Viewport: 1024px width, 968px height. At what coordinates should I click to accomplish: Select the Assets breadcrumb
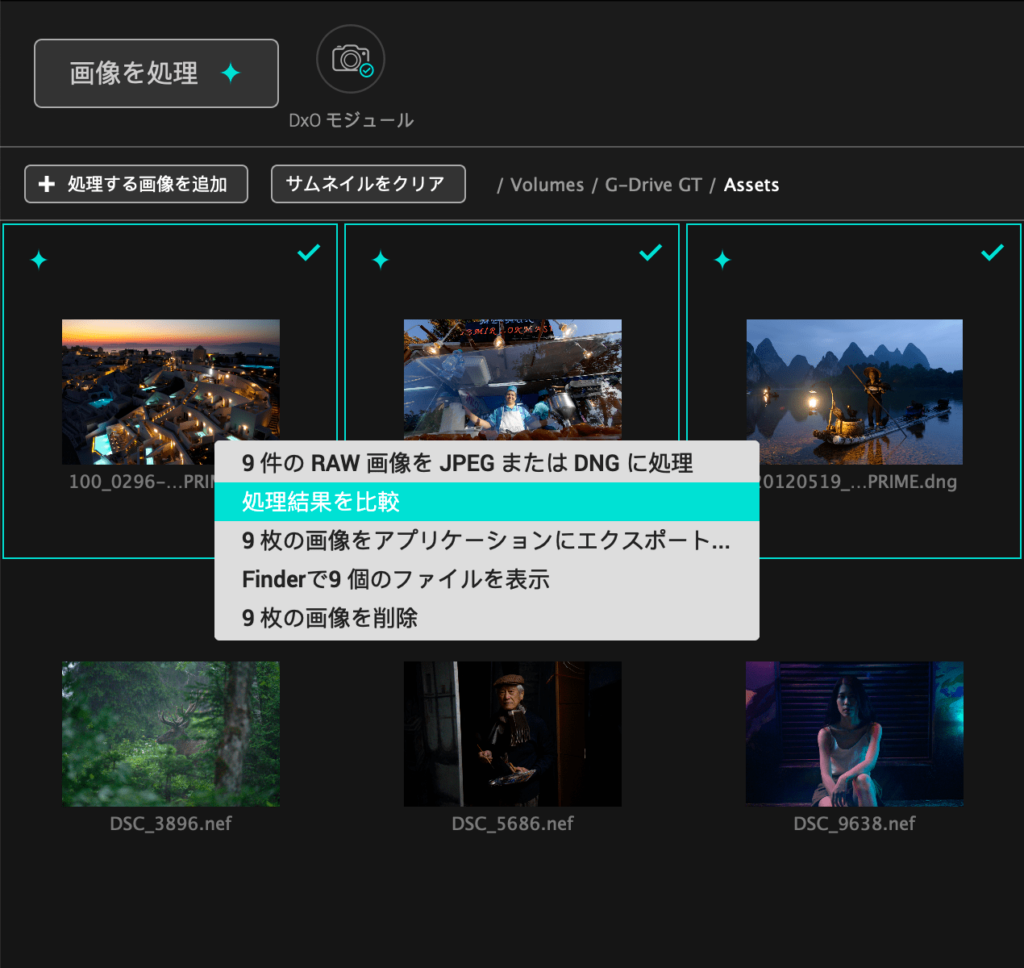(751, 185)
